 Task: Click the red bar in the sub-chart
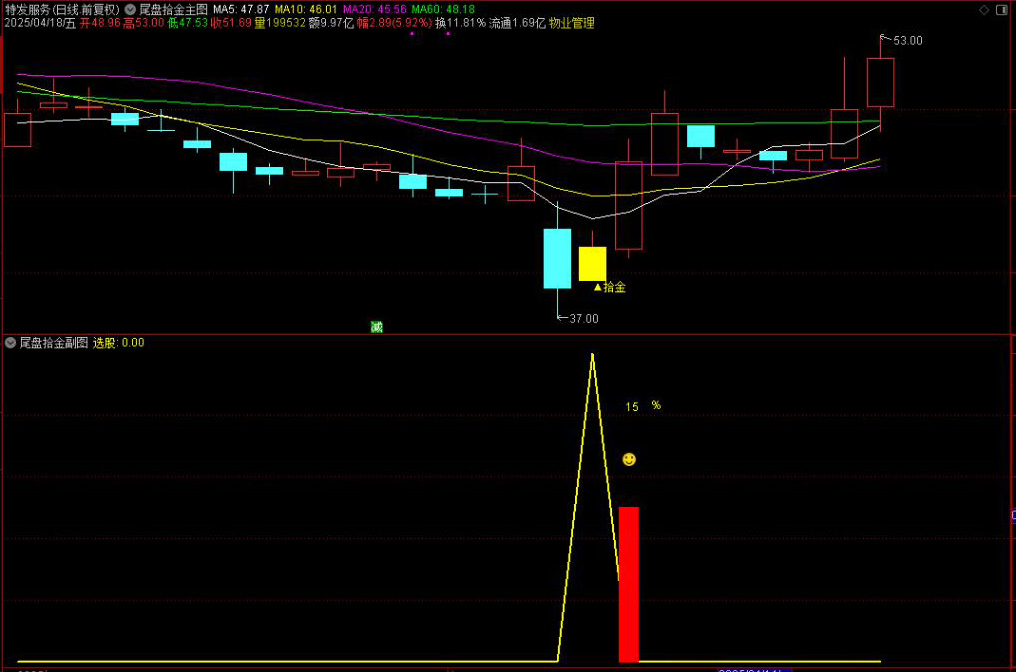tap(628, 583)
